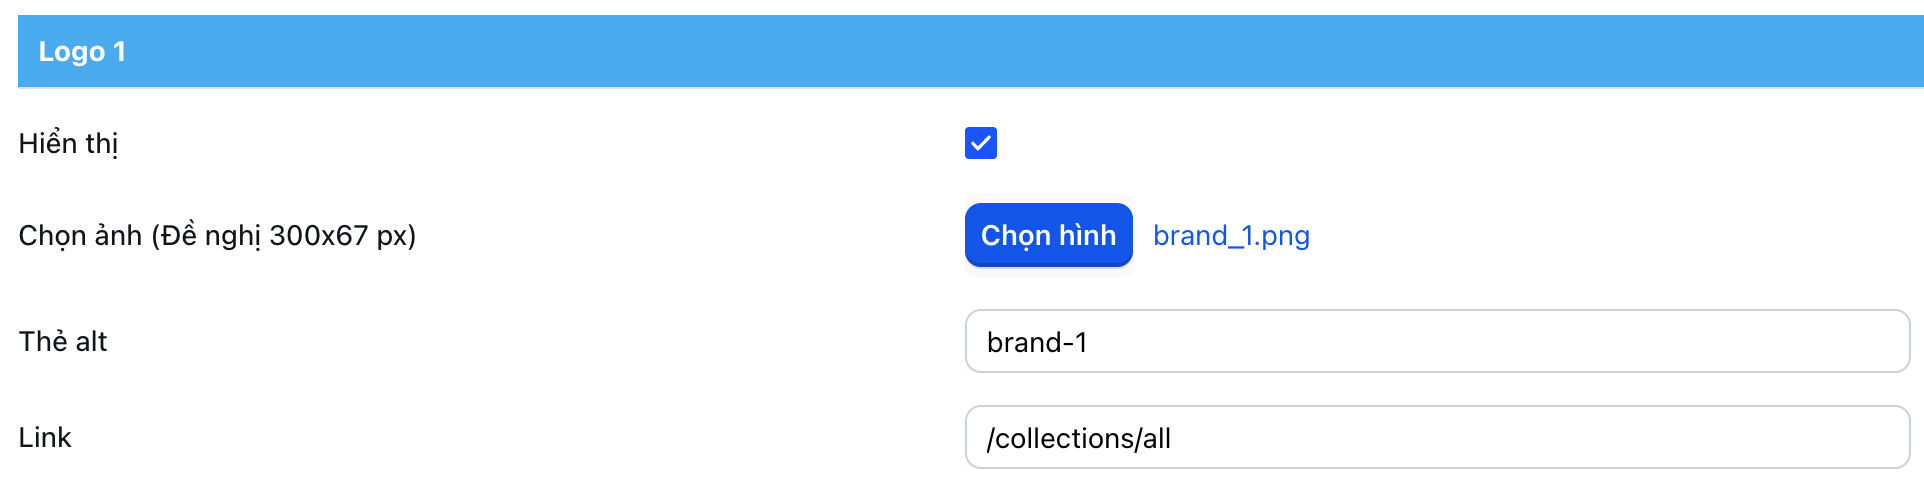Open the brand_1.png file link
Image resolution: width=1924 pixels, height=488 pixels.
[x=1231, y=235]
